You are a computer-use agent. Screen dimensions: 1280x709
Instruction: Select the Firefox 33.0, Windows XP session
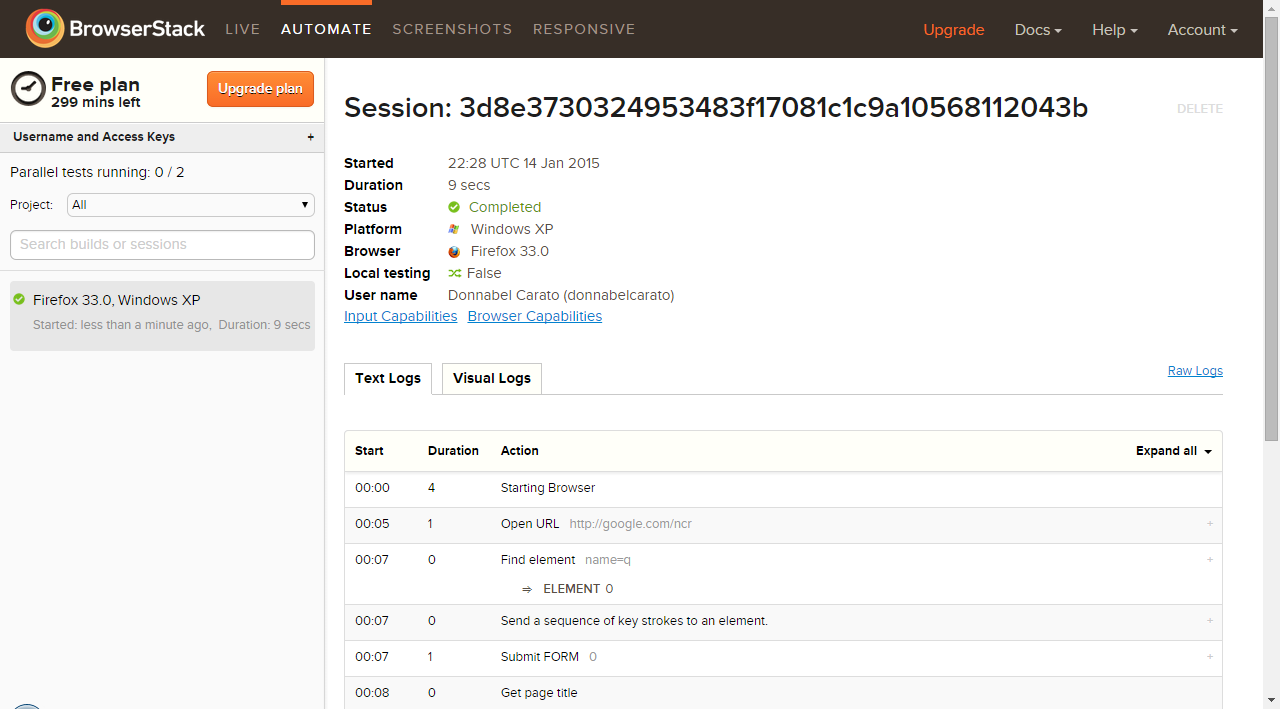[162, 316]
